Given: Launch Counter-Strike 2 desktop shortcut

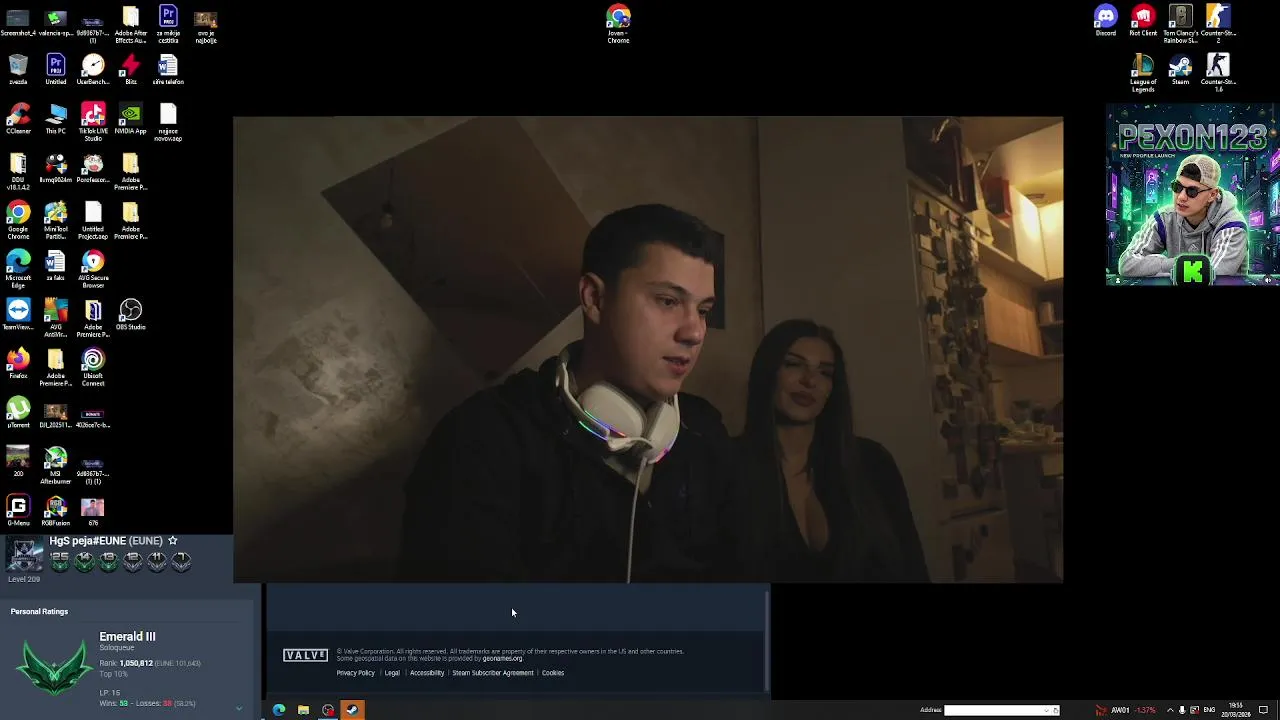Looking at the screenshot, I should (1218, 24).
